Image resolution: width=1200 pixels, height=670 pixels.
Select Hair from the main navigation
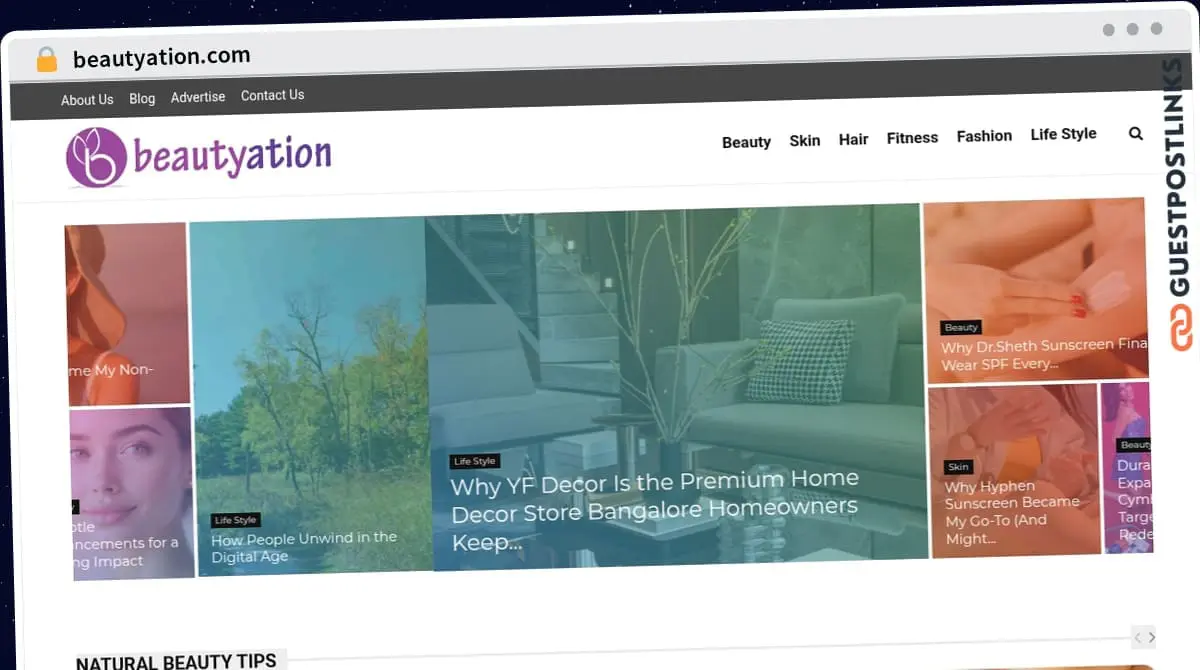click(853, 139)
